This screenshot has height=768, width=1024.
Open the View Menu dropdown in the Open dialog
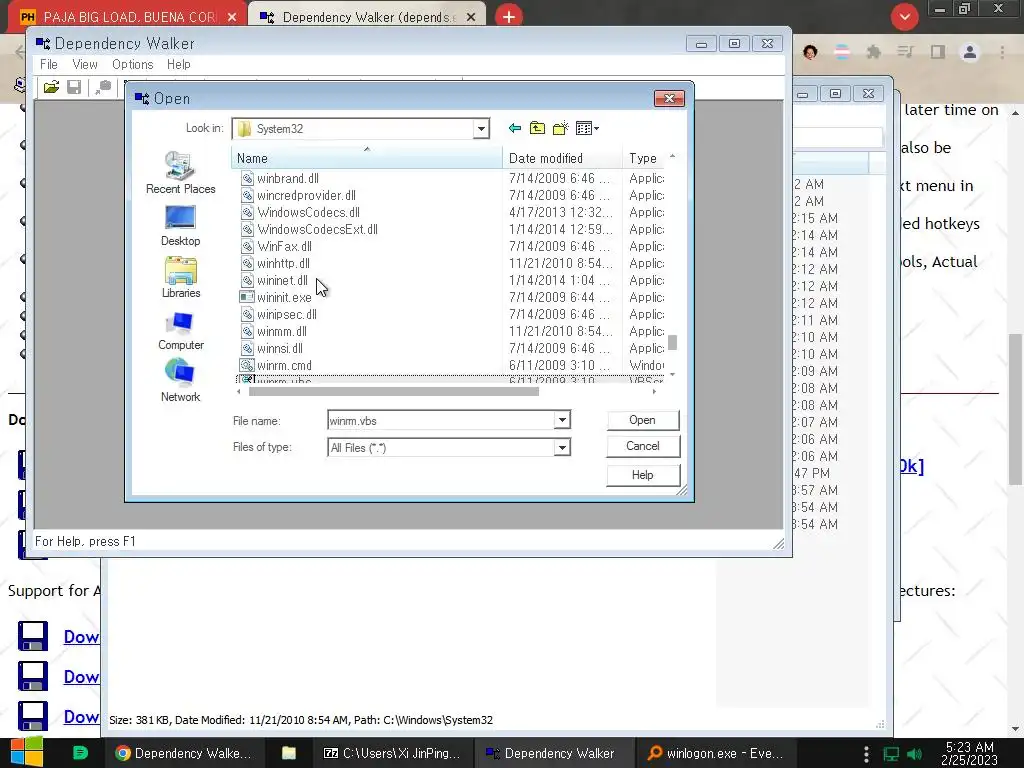[x=587, y=128]
